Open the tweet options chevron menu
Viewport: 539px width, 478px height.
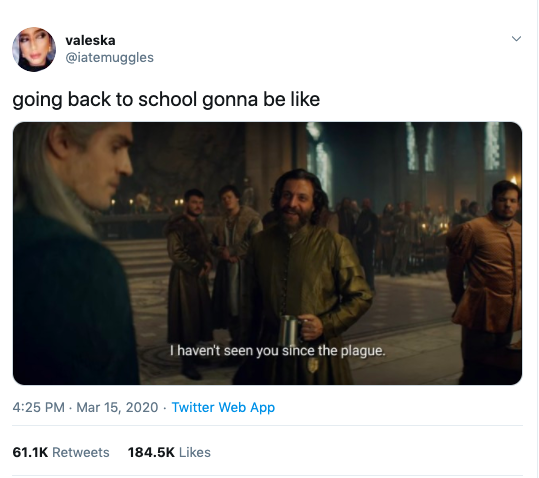tap(516, 38)
